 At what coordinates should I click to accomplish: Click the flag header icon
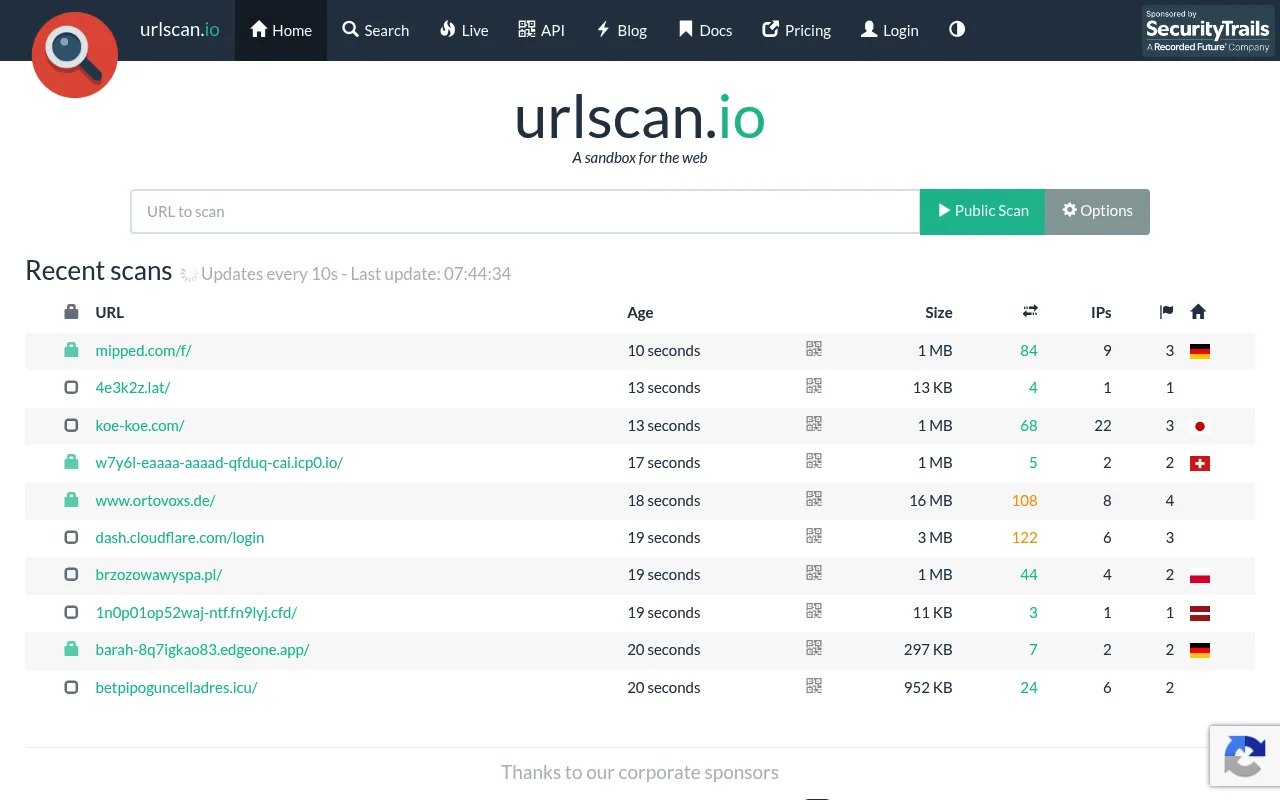point(1166,312)
